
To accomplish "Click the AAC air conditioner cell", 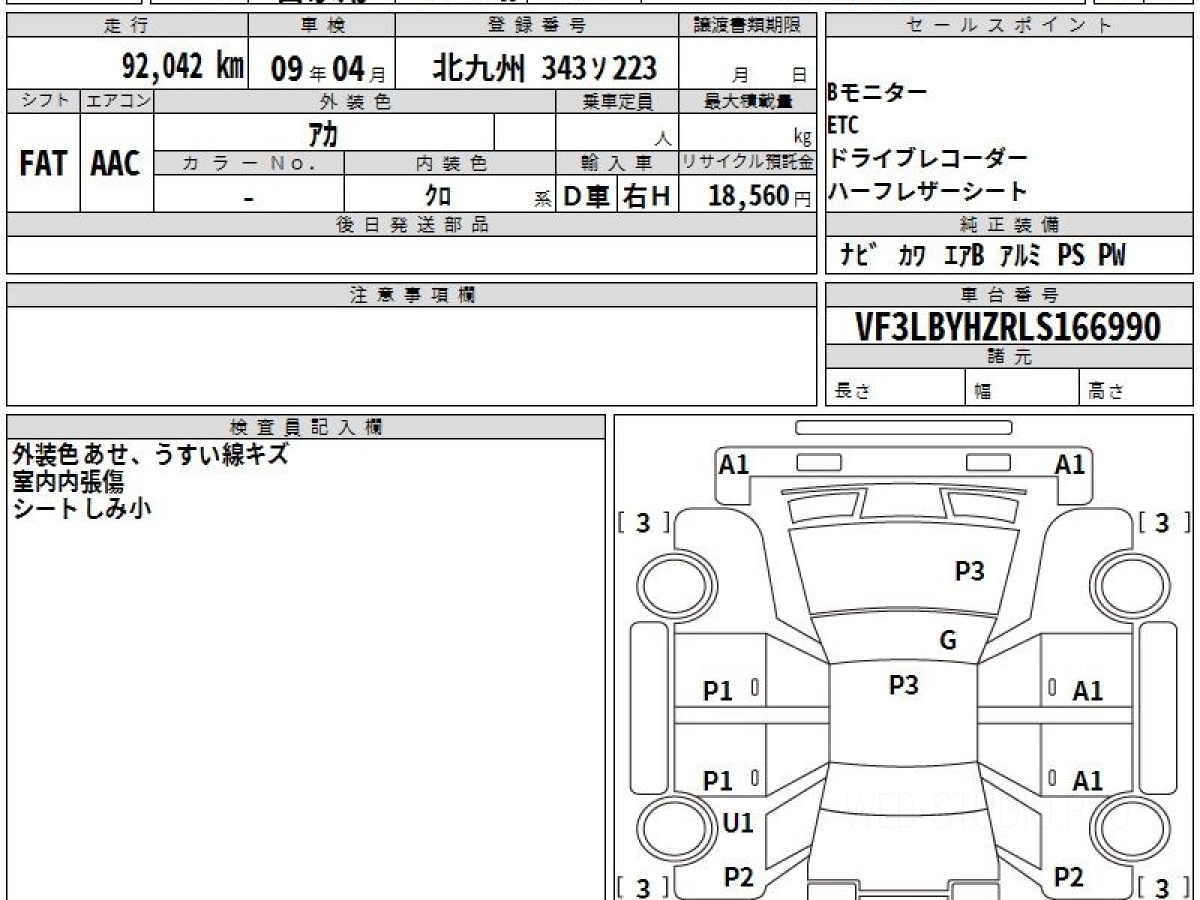I will coord(116,164).
